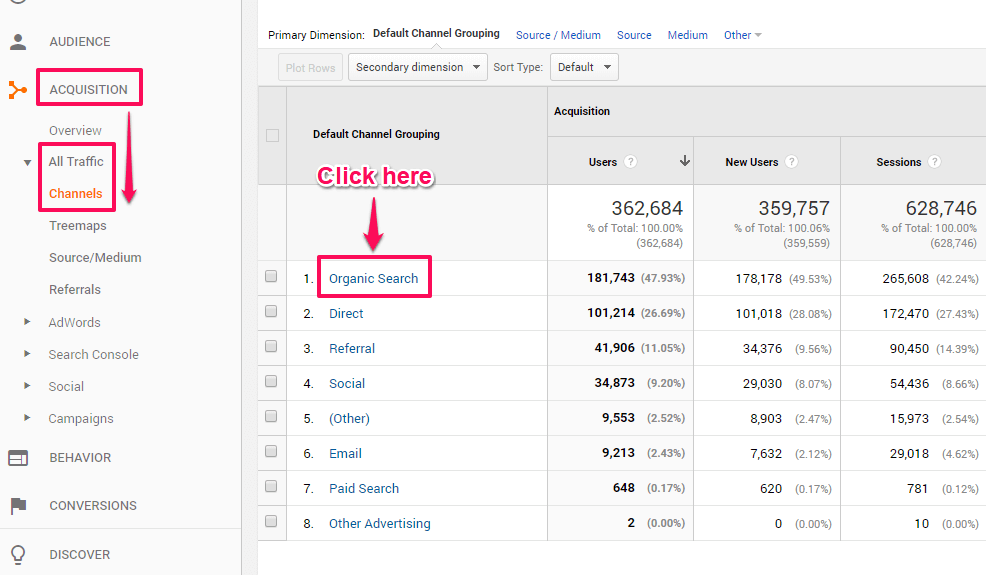Open the BEHAVIOR sidebar section

(80, 458)
